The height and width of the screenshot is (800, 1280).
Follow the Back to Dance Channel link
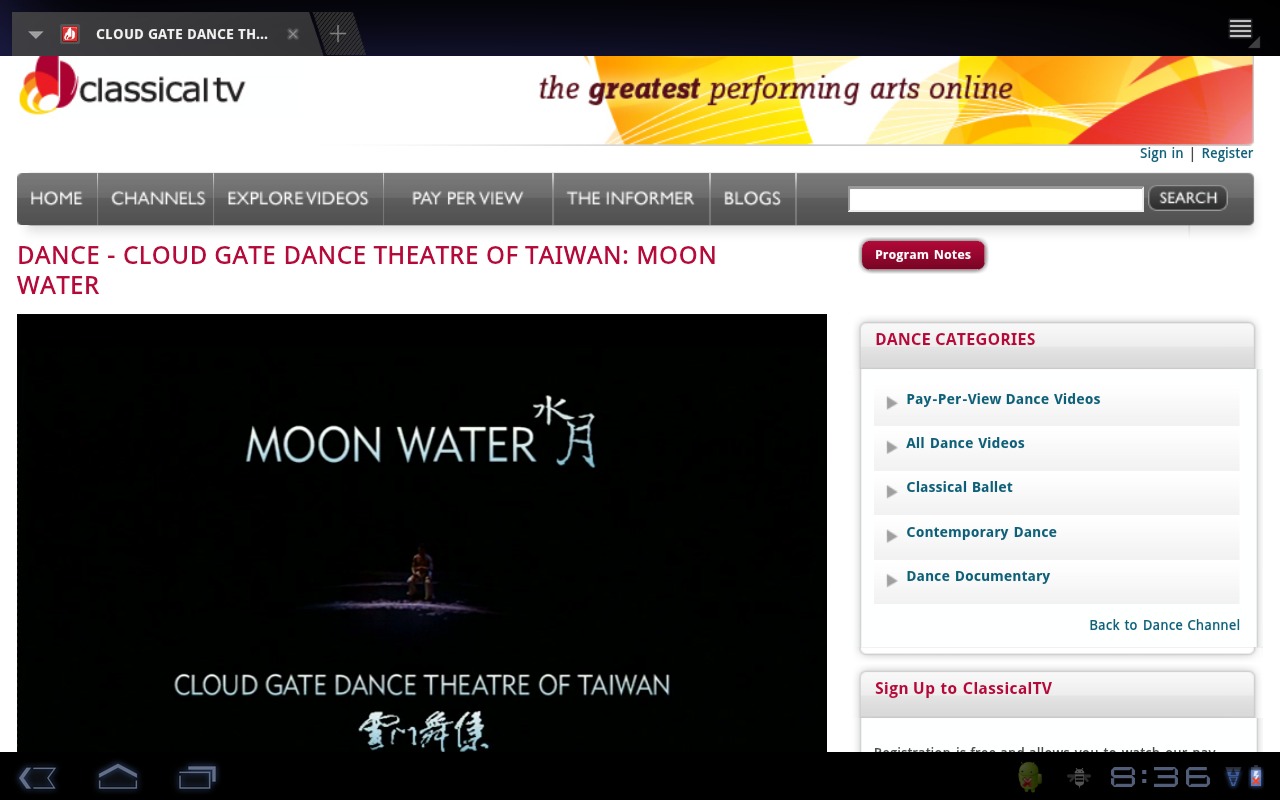click(1164, 625)
